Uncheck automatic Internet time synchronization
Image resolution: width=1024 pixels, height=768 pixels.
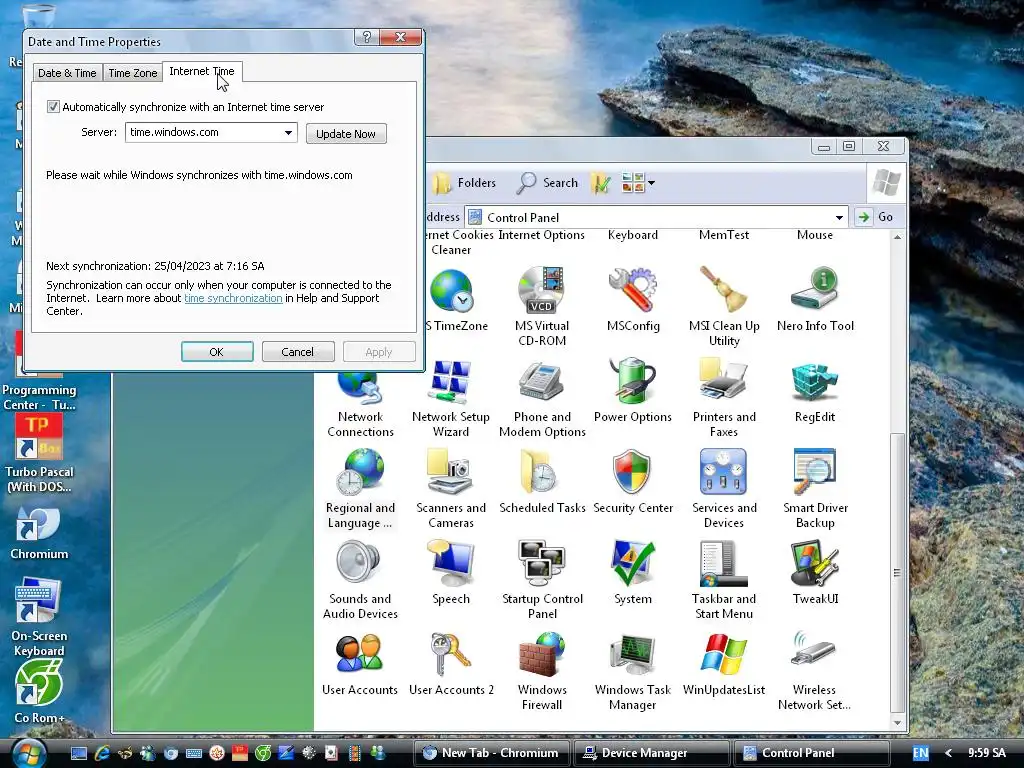(54, 106)
